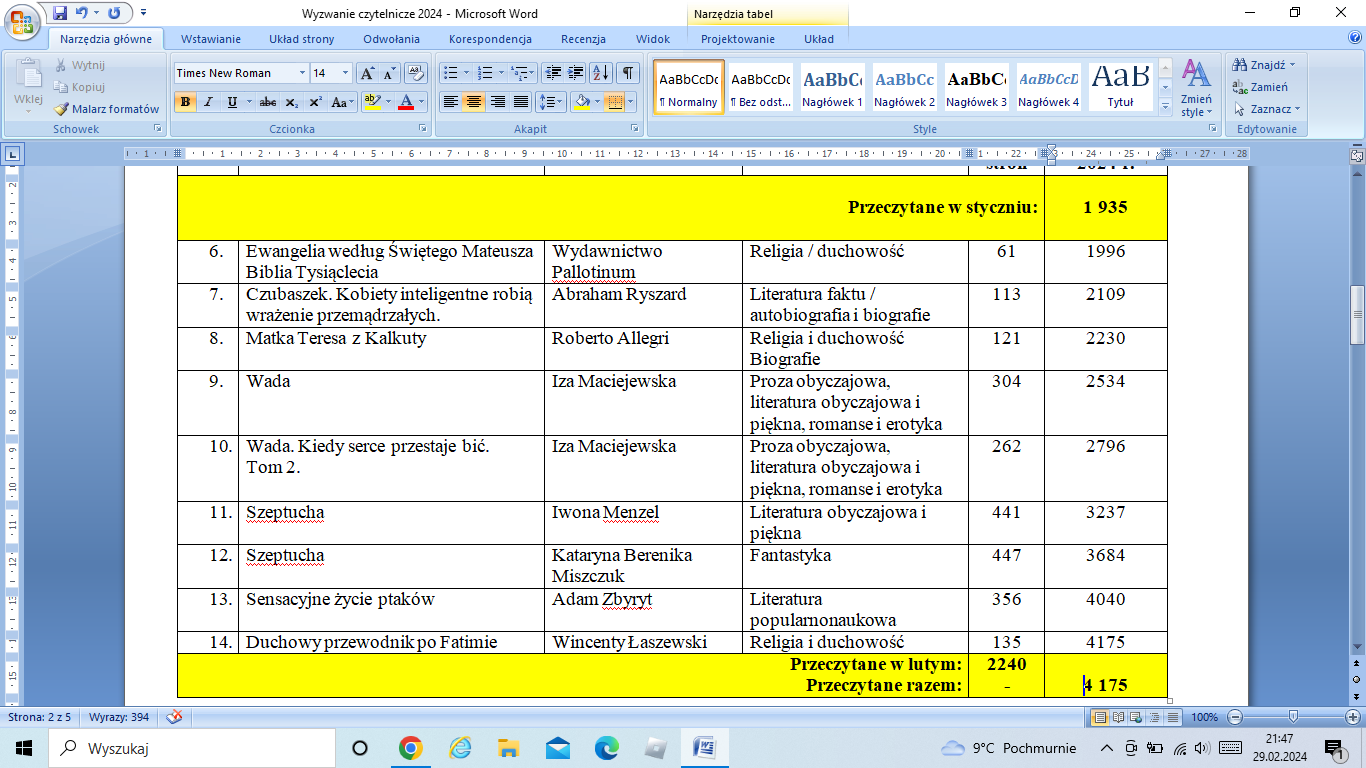The image size is (1366, 768).
Task: Apply strikethrough formatting
Action: point(267,102)
